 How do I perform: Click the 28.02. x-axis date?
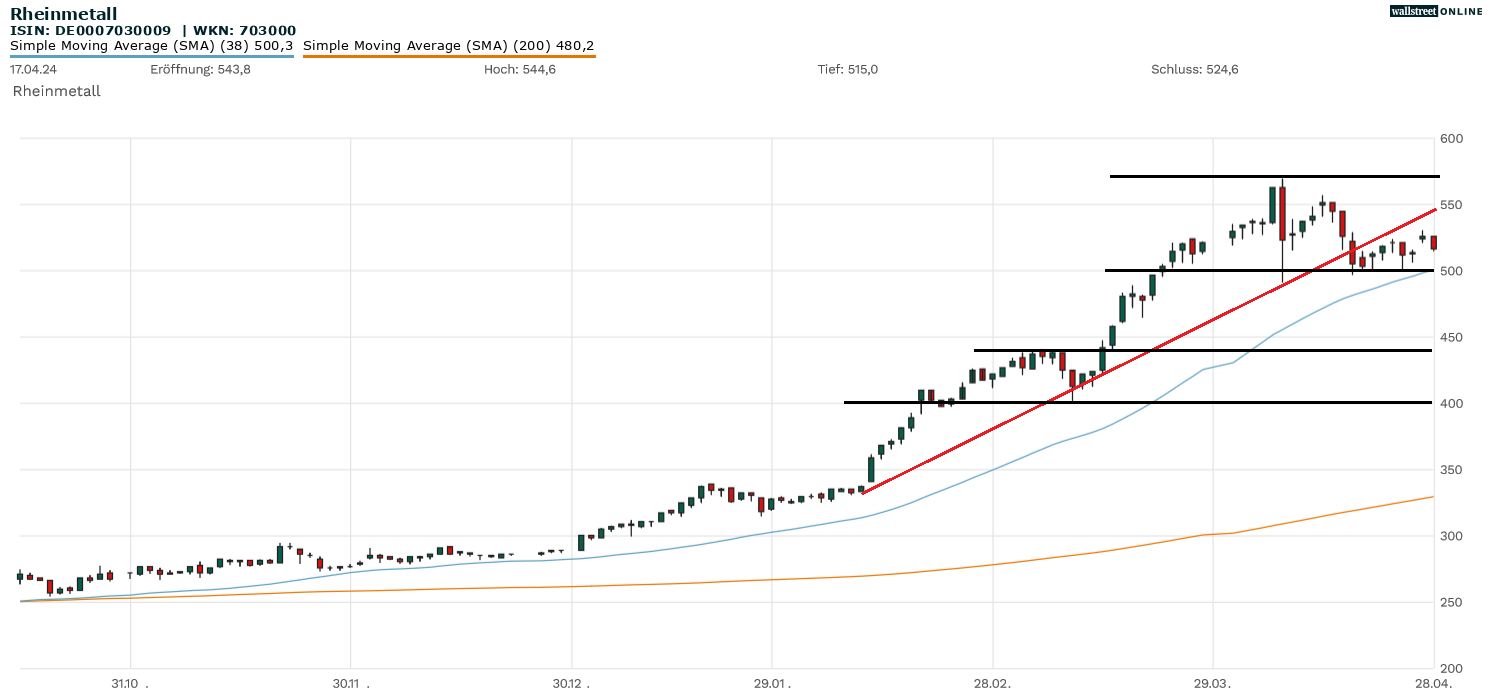click(992, 683)
